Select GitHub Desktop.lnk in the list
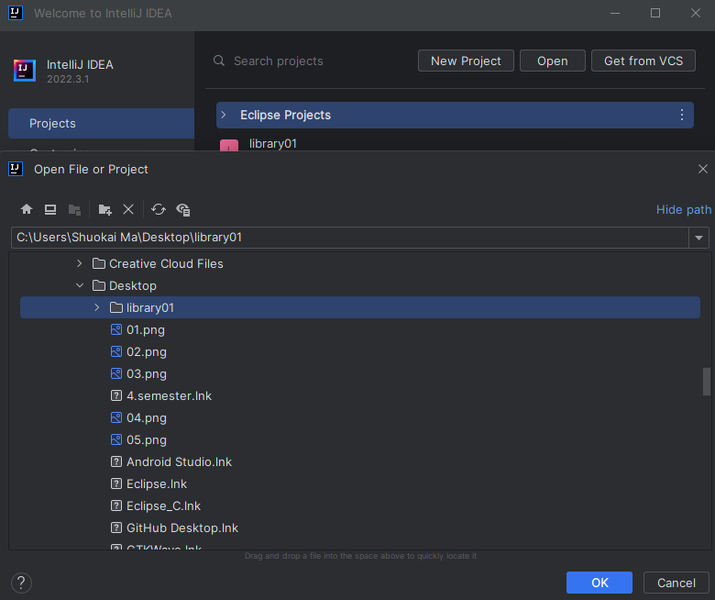The image size is (715, 600). pos(360,528)
